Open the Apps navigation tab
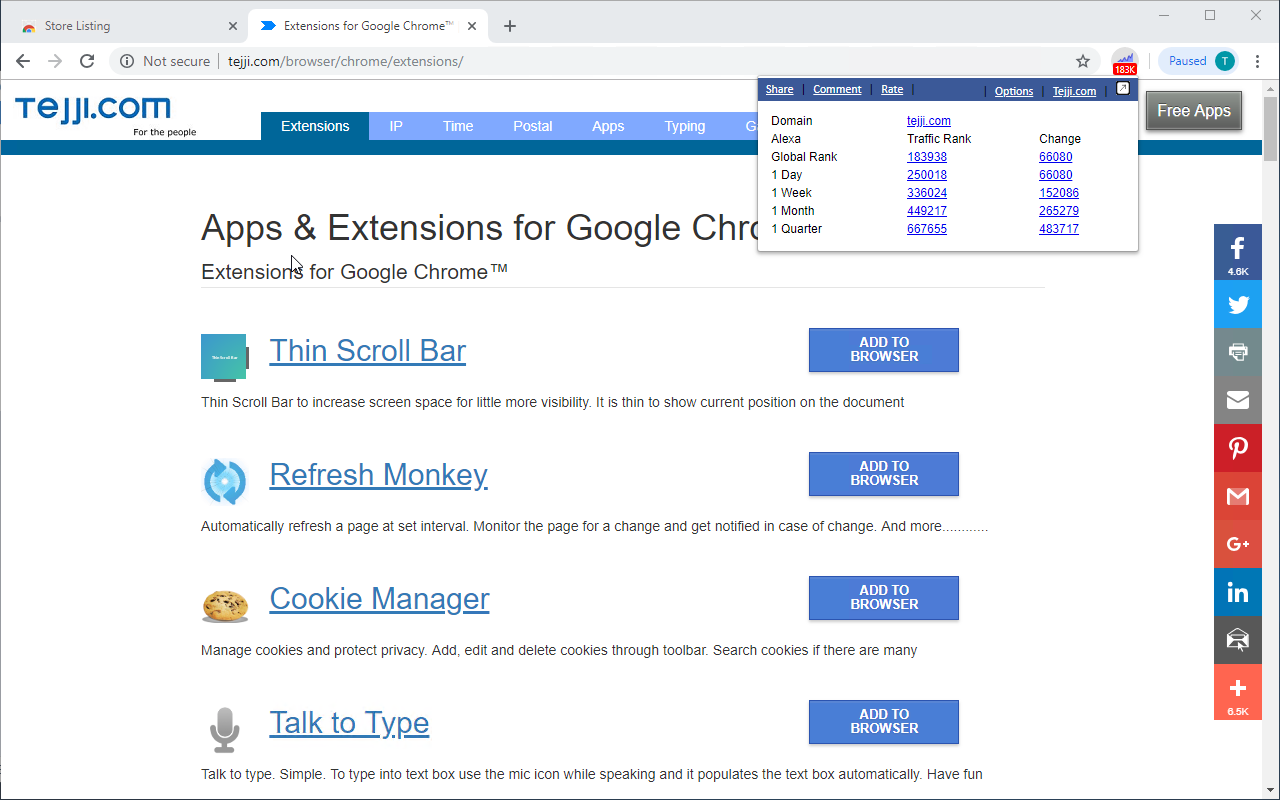The width and height of the screenshot is (1280, 800). click(x=608, y=126)
